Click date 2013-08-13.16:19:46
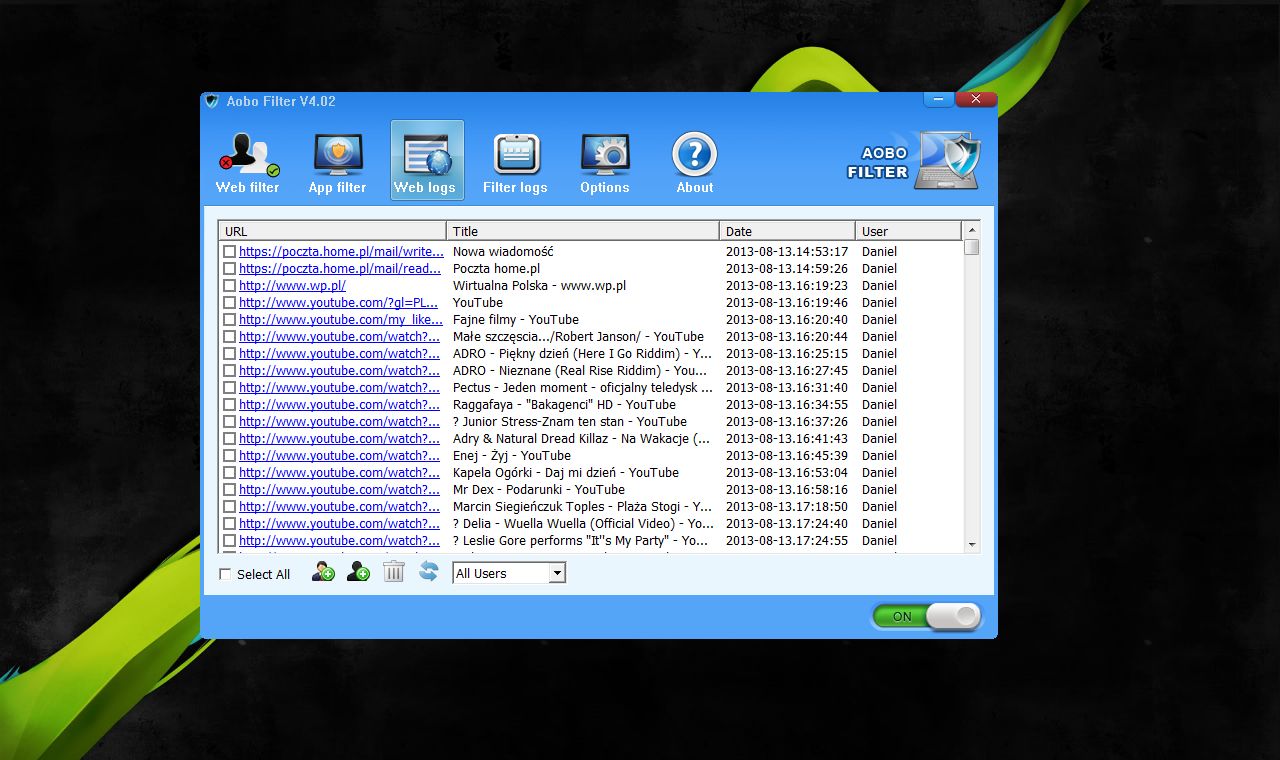 [x=787, y=303]
